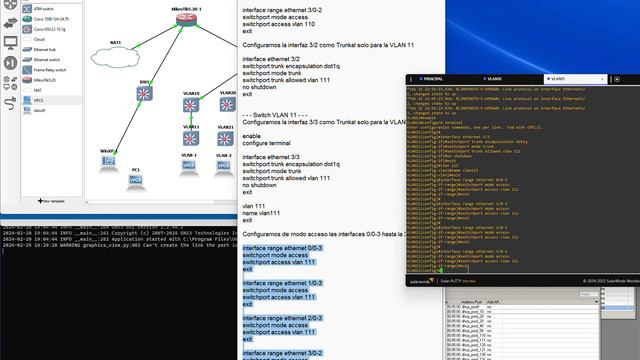Click the VLAN-1 VPCS node in topology

189,167
